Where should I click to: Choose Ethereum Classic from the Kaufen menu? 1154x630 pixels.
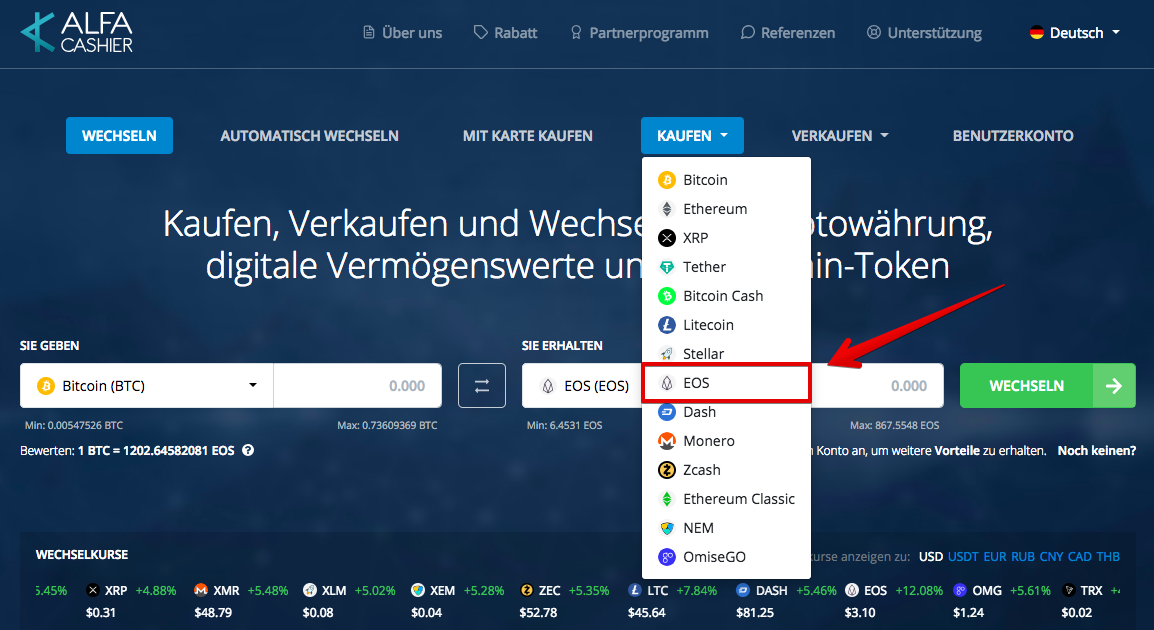(x=726, y=499)
